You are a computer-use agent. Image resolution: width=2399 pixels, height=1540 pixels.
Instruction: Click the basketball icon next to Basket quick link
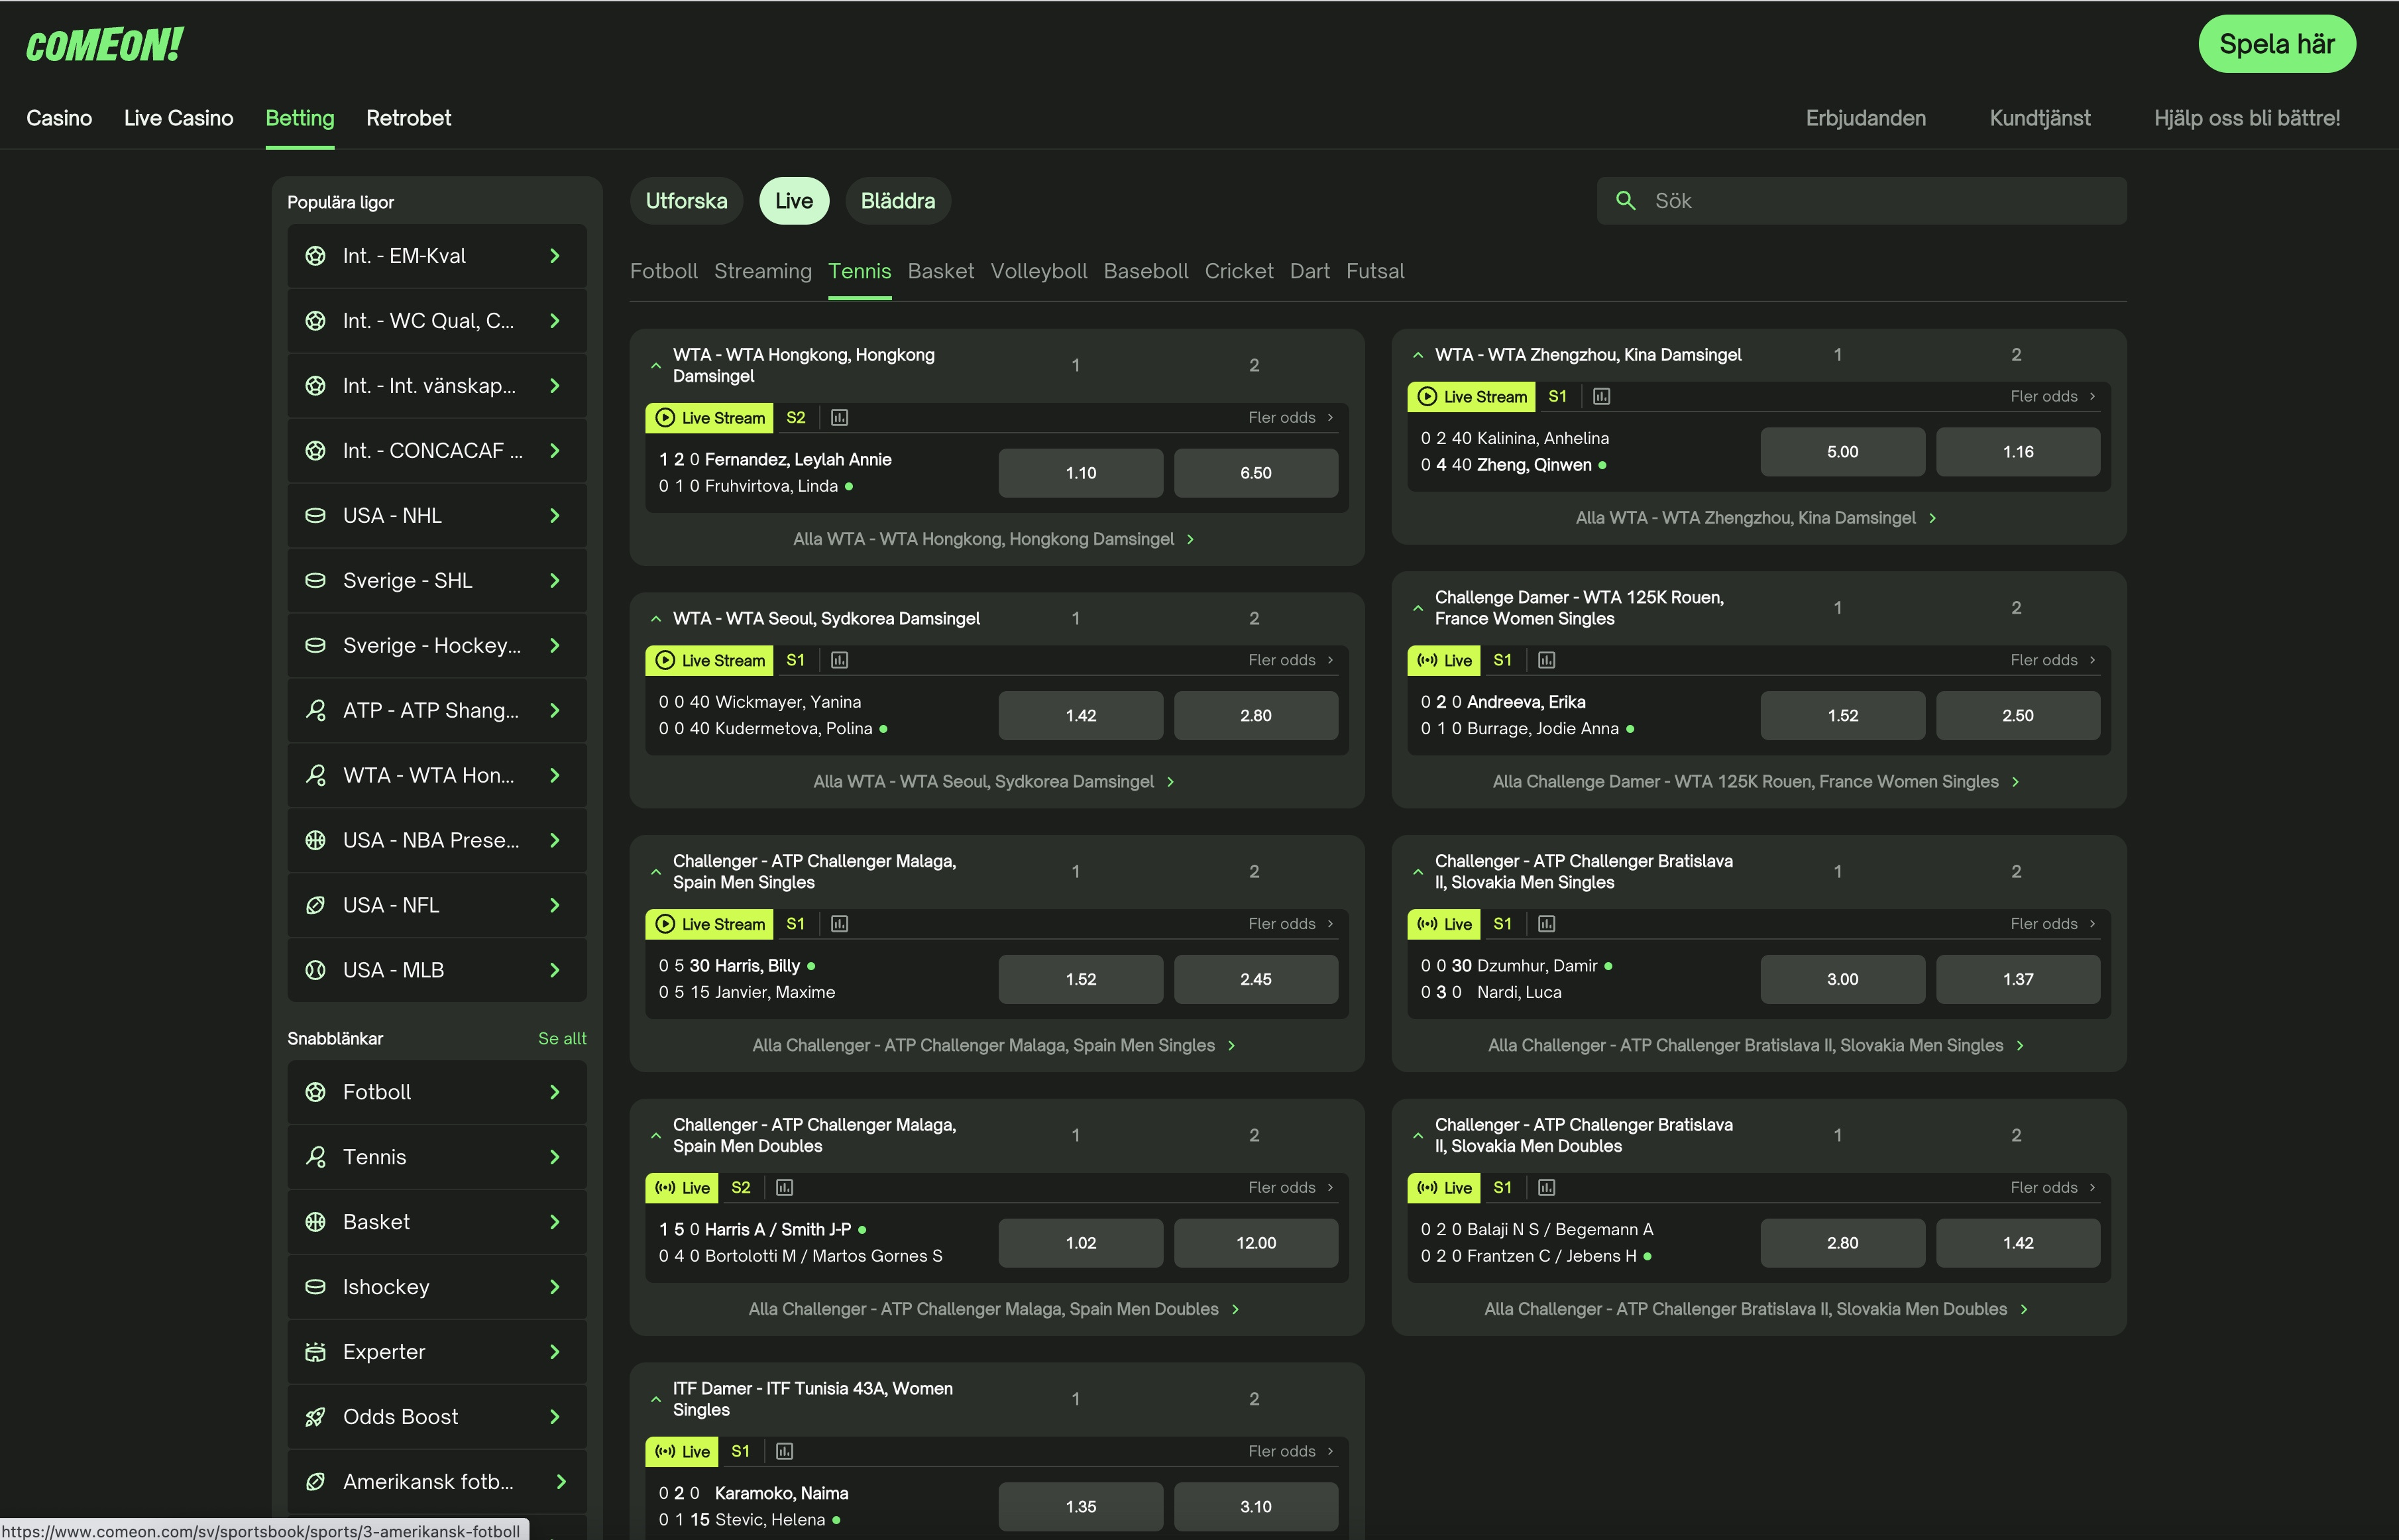pos(316,1221)
